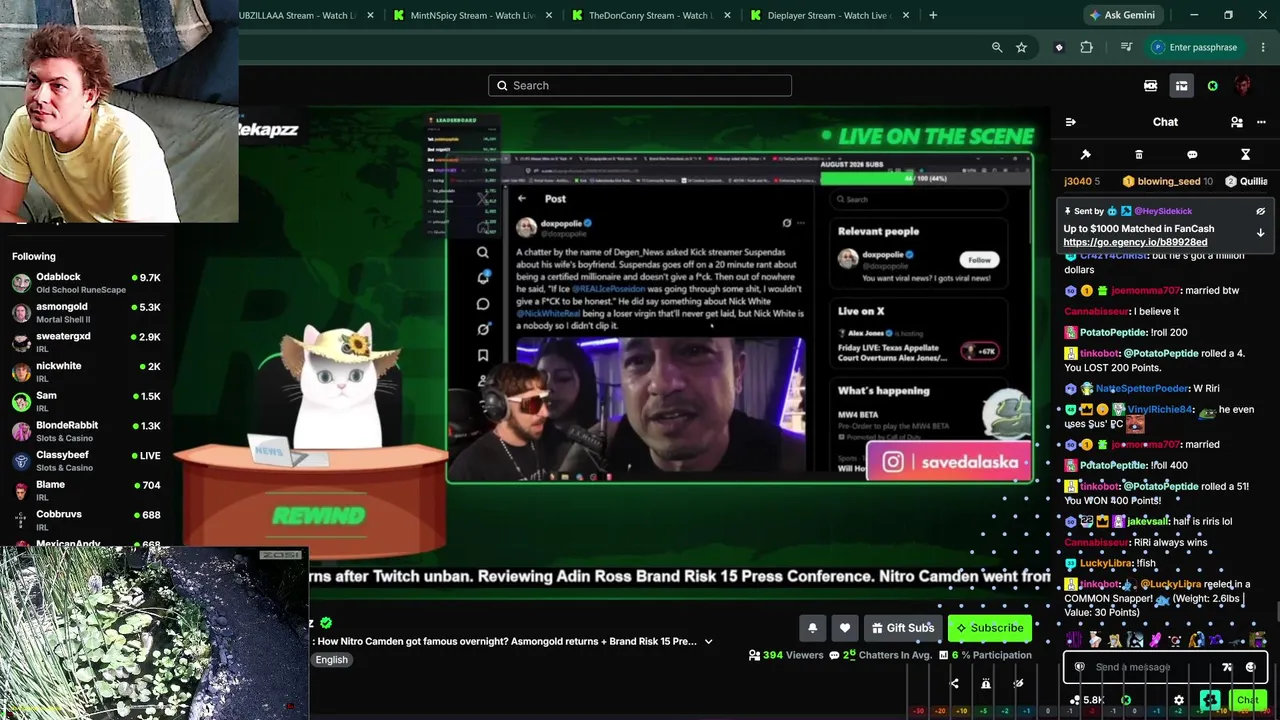Open nickwhite channel in Following list
Image resolution: width=1280 pixels, height=720 pixels.
(x=86, y=372)
